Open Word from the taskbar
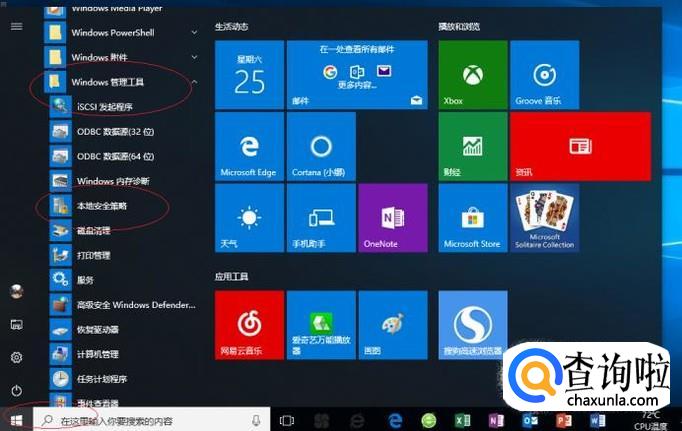The width and height of the screenshot is (682, 431). (597, 420)
